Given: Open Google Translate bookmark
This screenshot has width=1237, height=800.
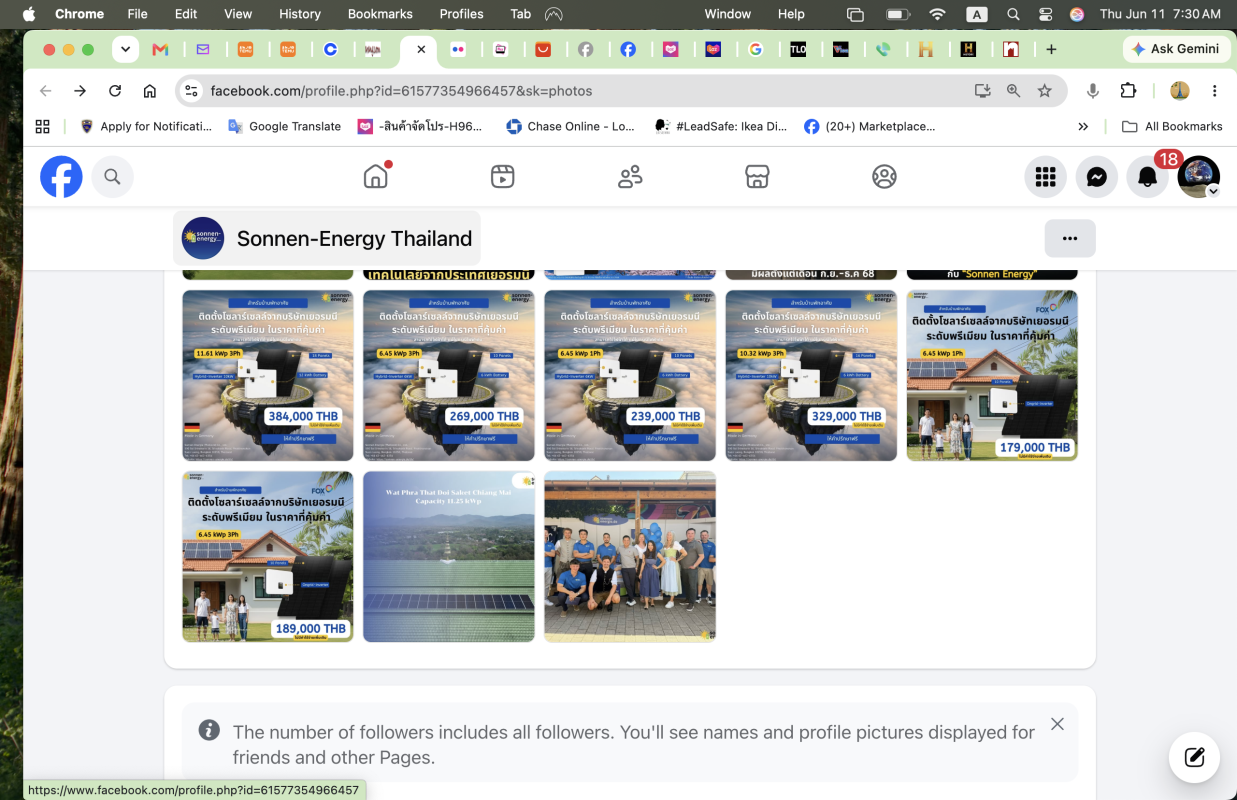Looking at the screenshot, I should point(285,126).
